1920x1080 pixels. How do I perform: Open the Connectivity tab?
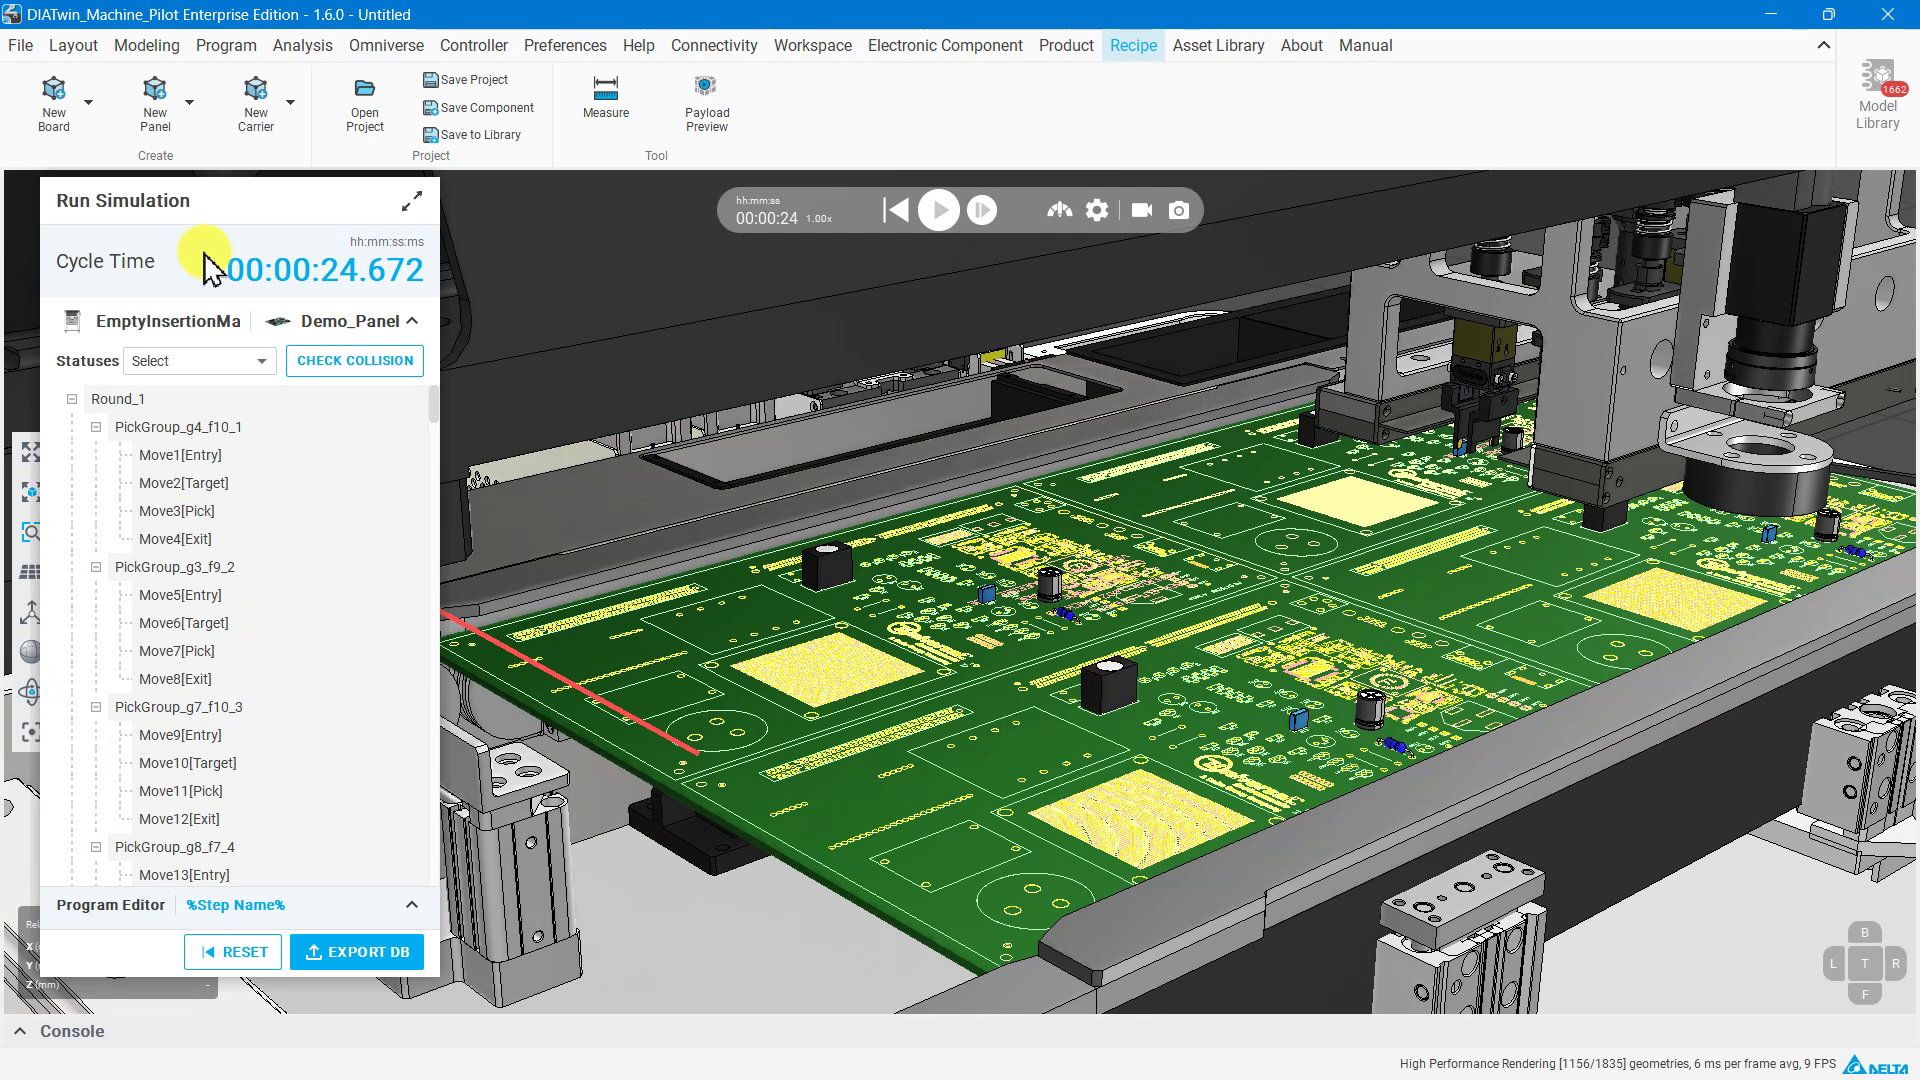pyautogui.click(x=714, y=45)
